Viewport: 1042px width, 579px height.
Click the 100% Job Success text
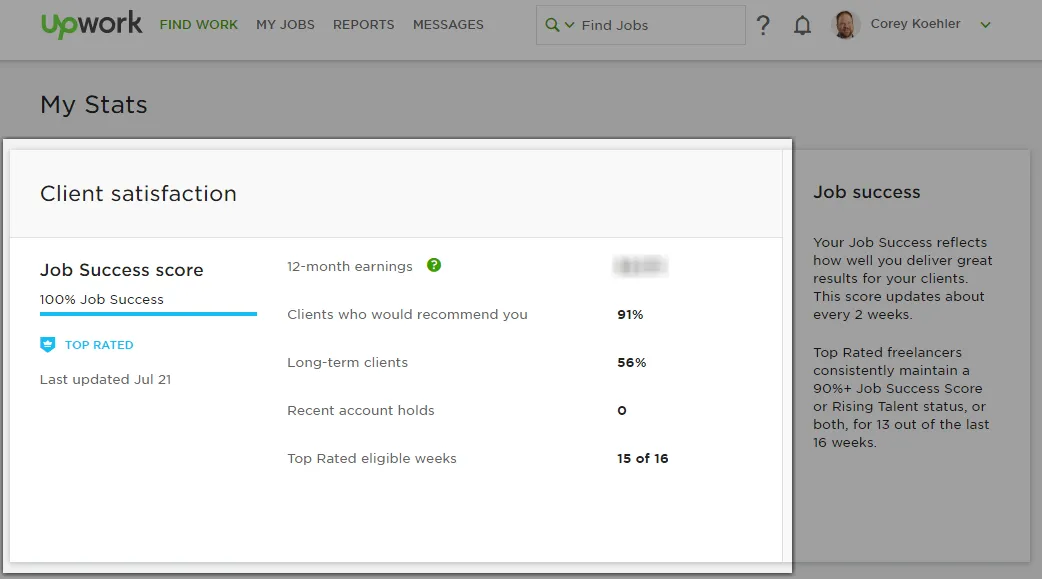pyautogui.click(x=102, y=300)
